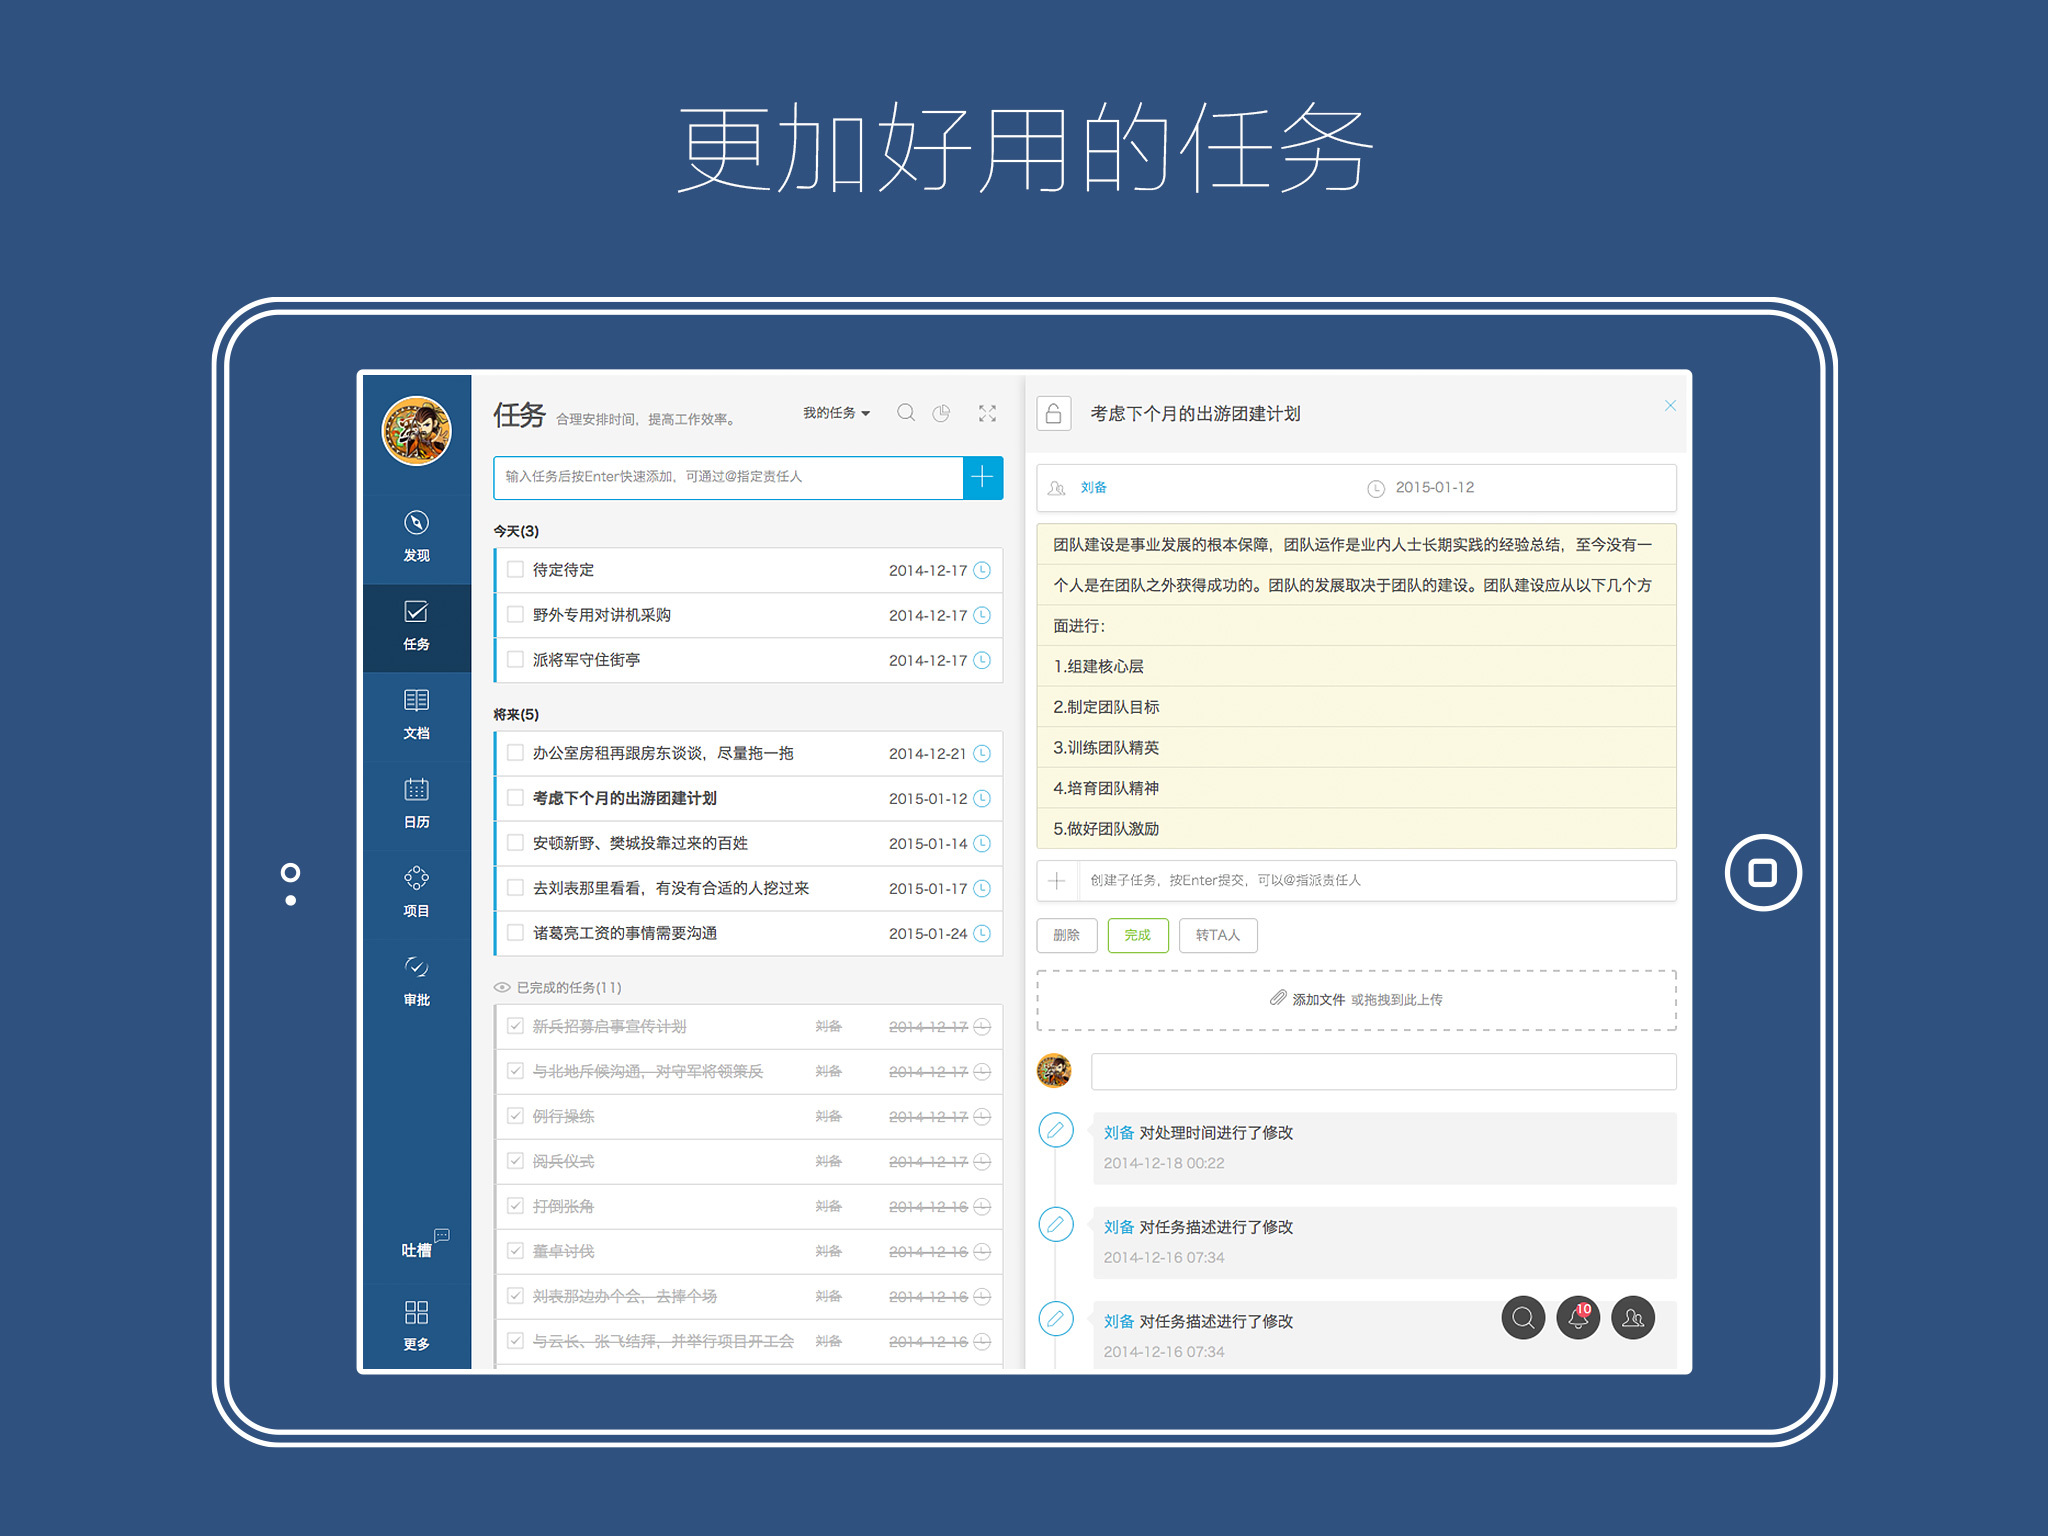
Task: Check the 诸葛亮工资 task checkbox
Action: 515,932
